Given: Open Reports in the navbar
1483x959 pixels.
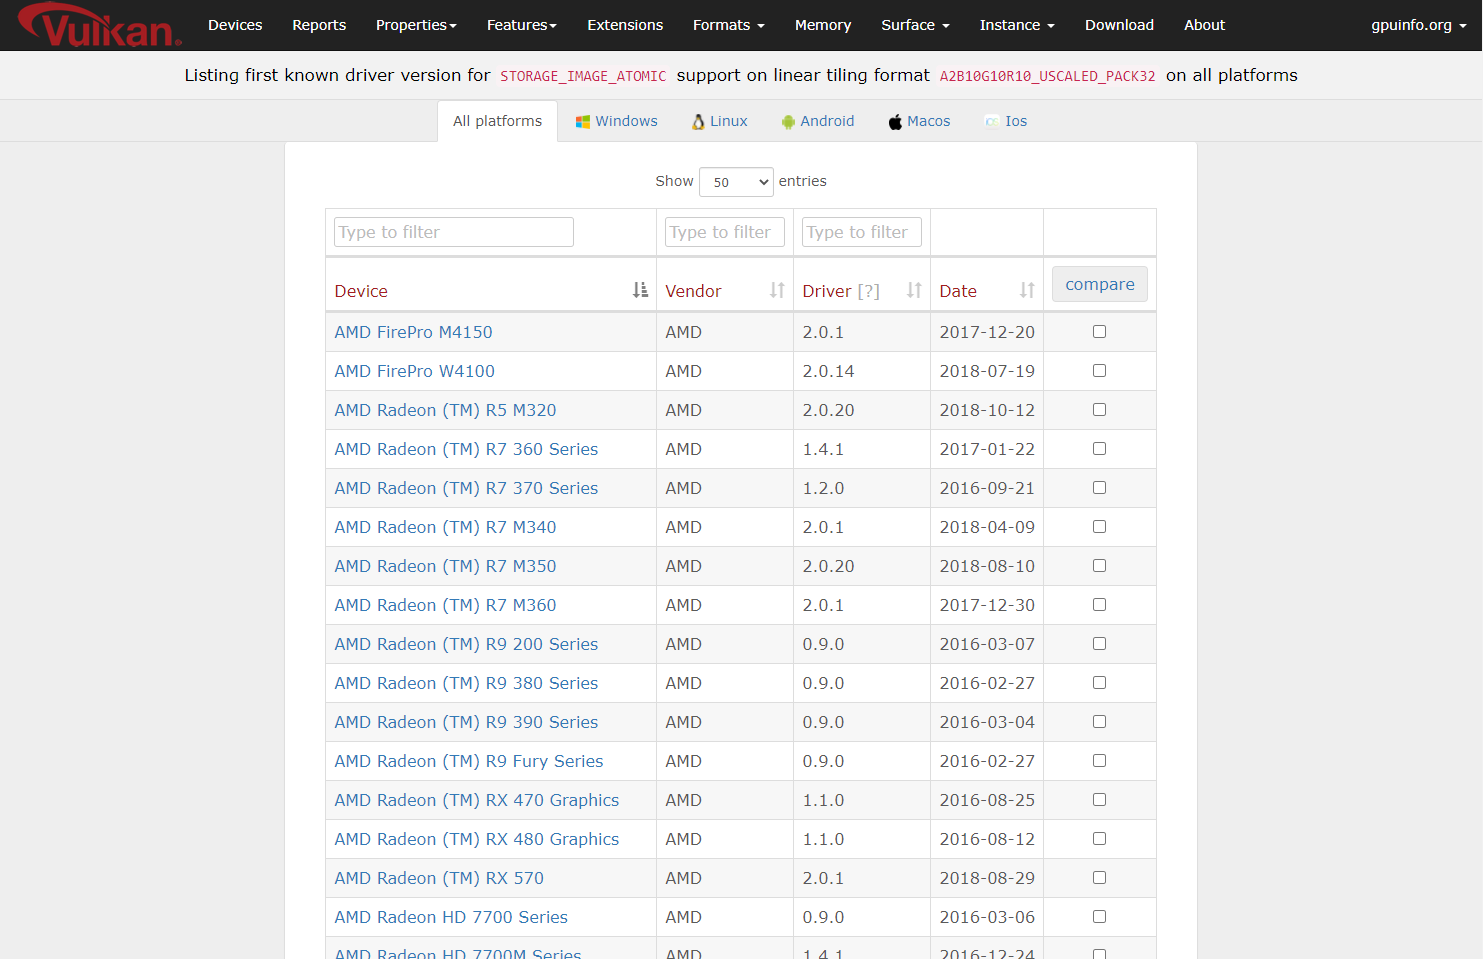Looking at the screenshot, I should click(x=319, y=25).
